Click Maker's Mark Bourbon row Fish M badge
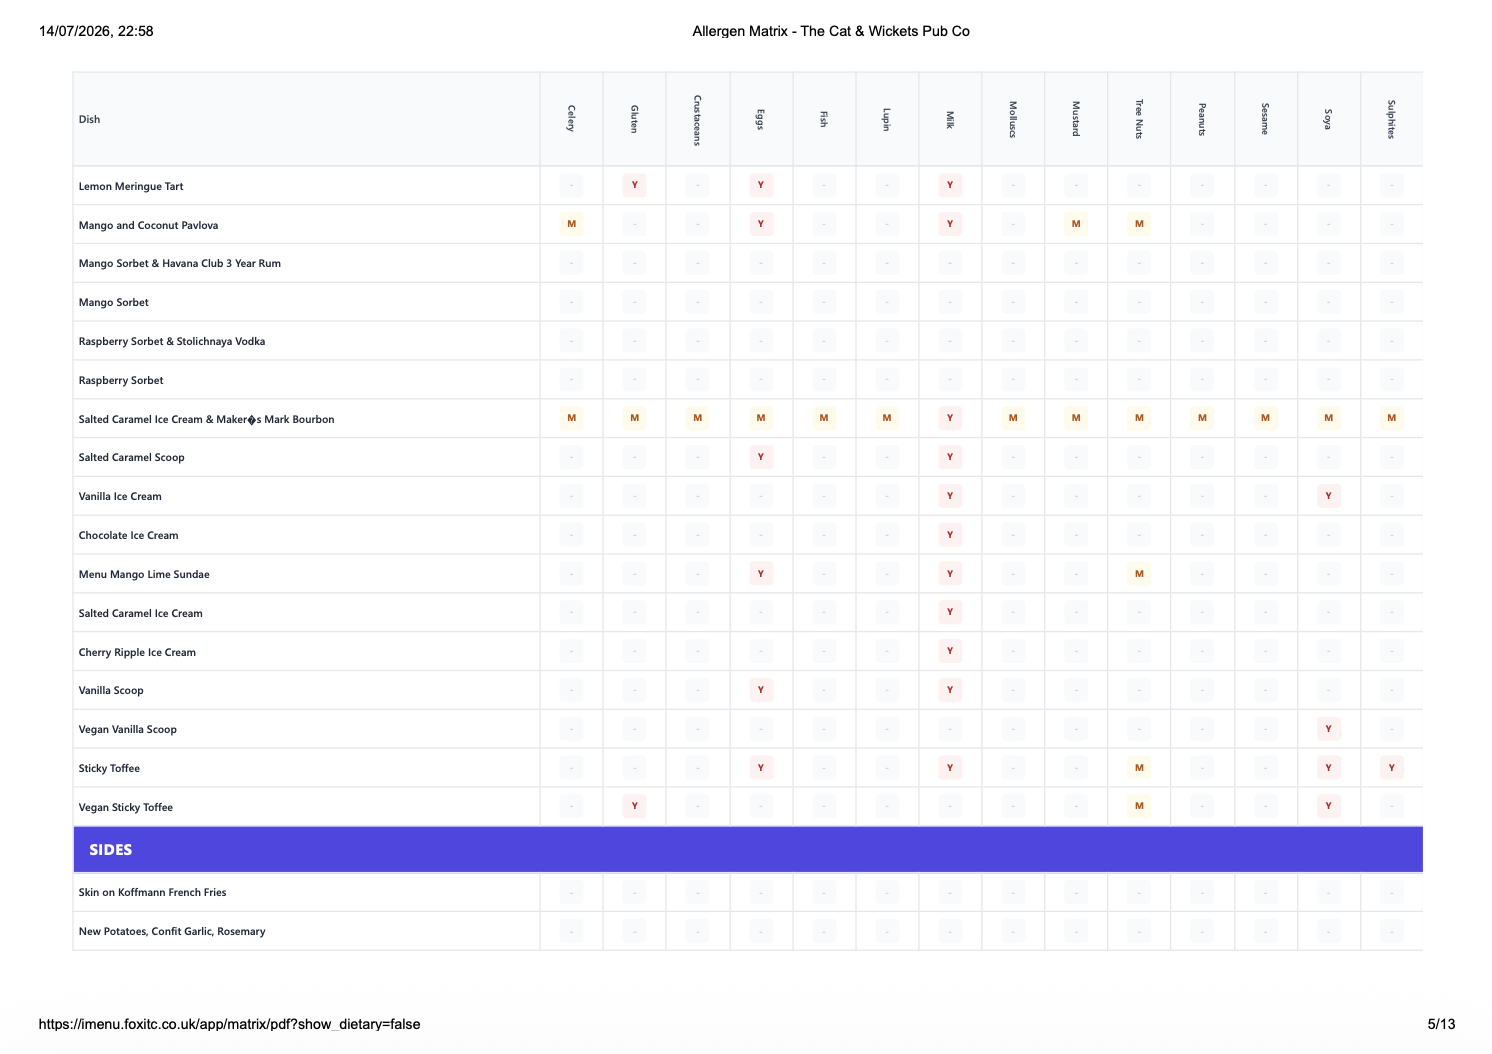Viewport: 1492px width, 1054px height. click(824, 418)
